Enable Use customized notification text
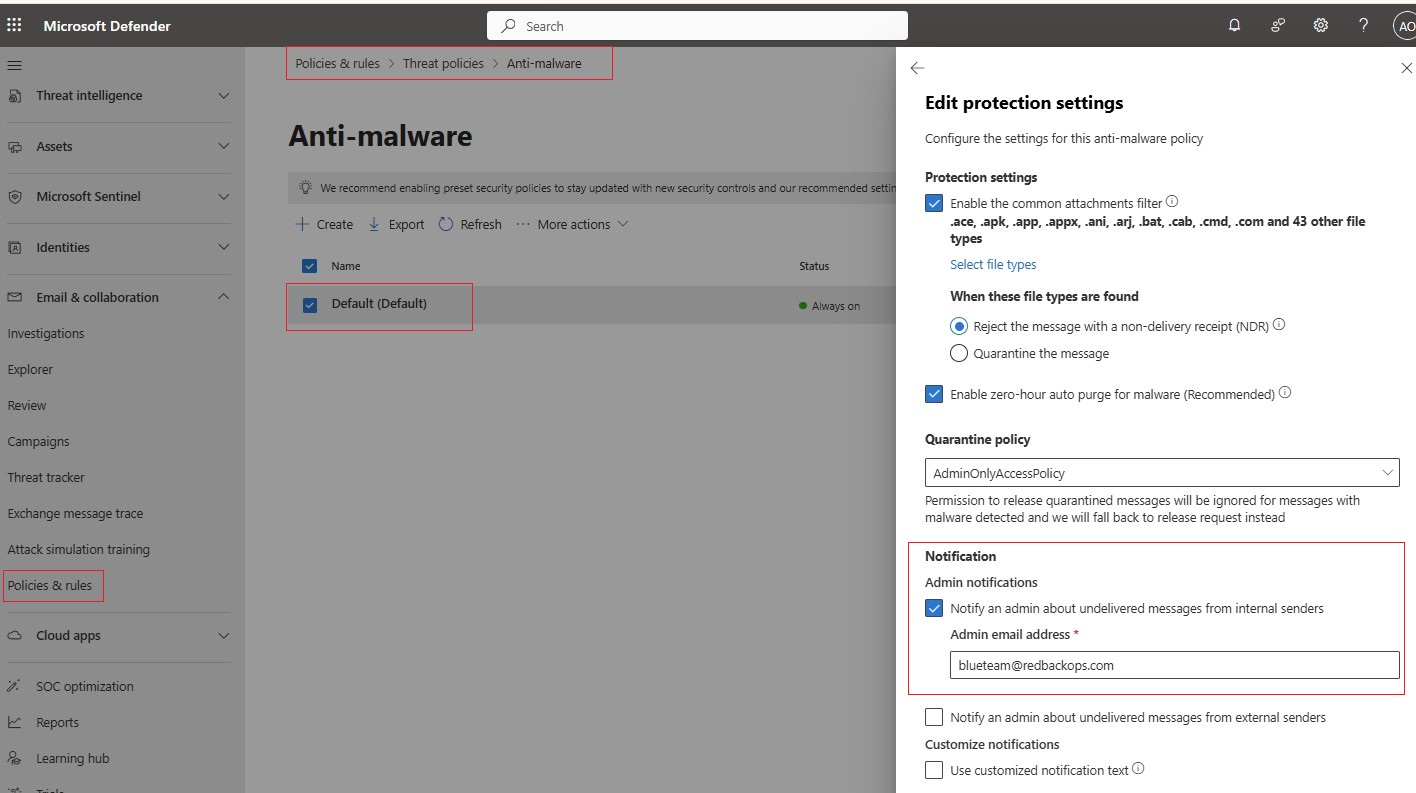 pyautogui.click(x=934, y=770)
